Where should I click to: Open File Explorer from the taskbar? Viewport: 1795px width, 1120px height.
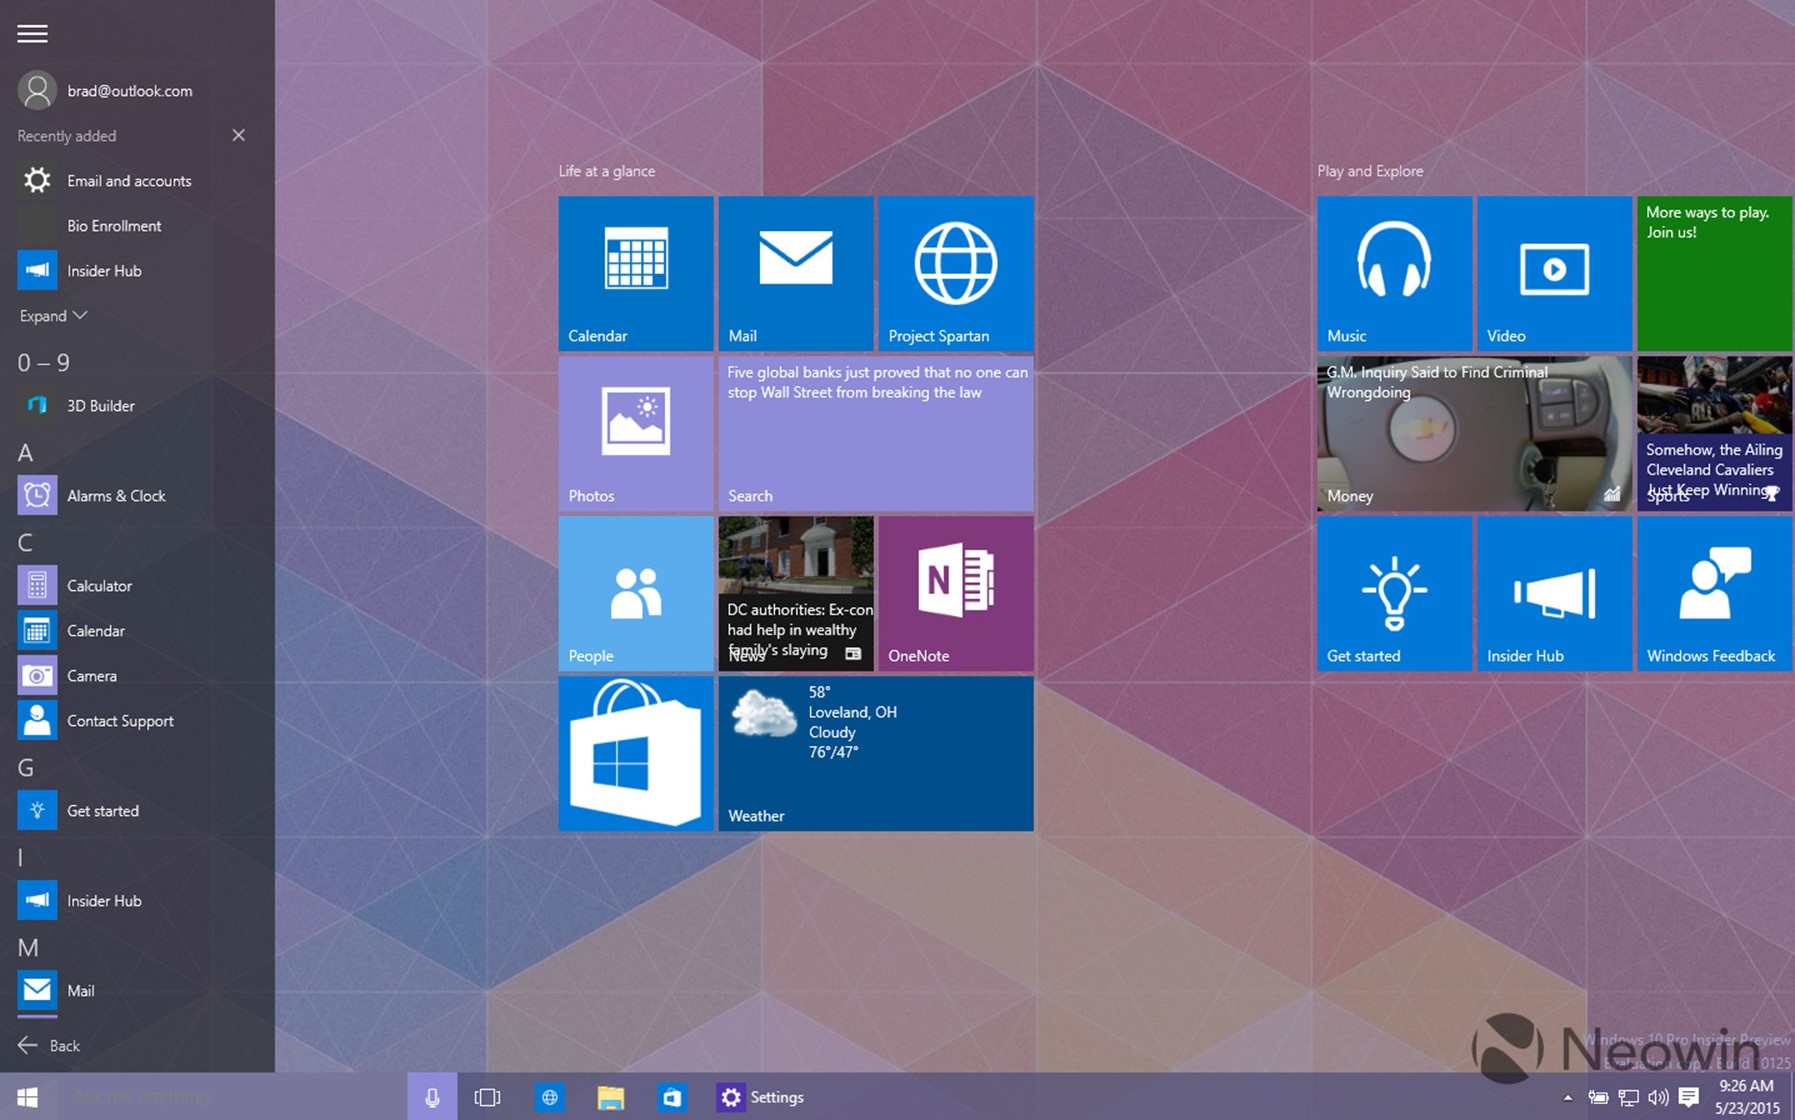(x=610, y=1097)
